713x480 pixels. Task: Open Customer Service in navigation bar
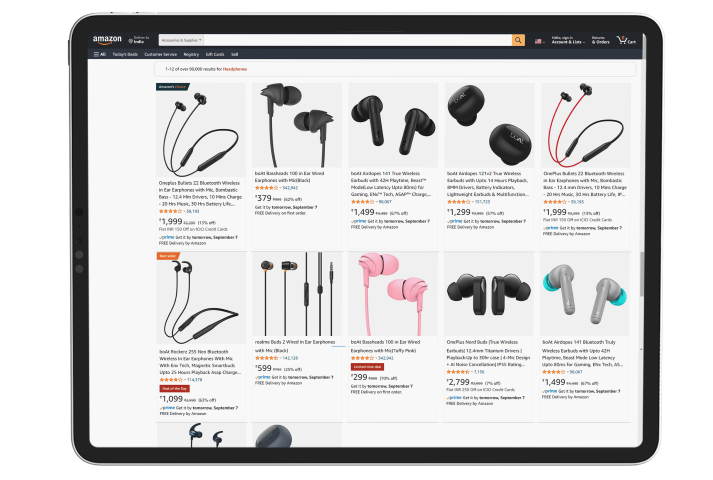coord(161,55)
